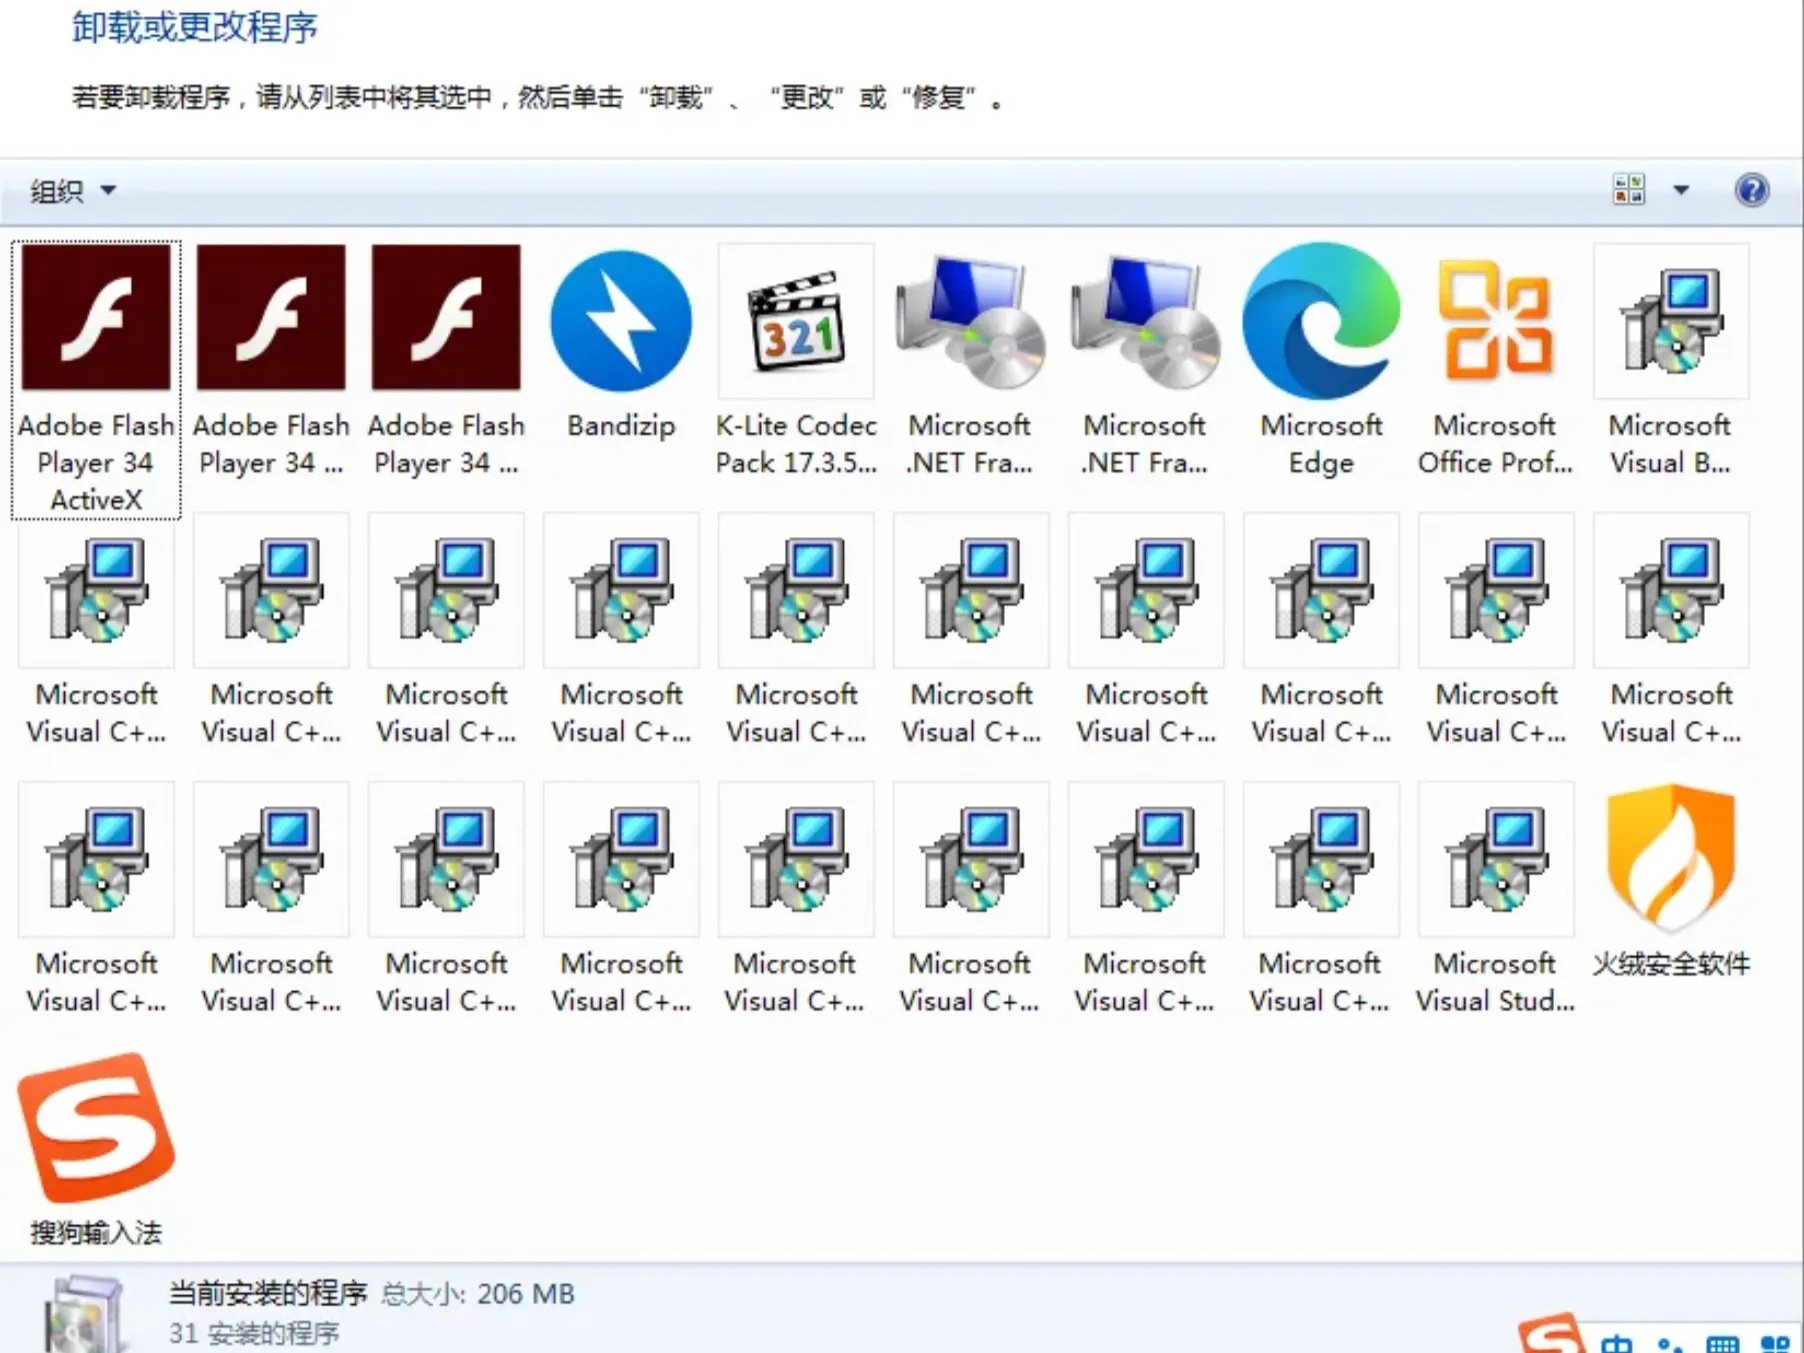The image size is (1804, 1353).
Task: Select Microsoft Office Professional icon
Action: [x=1494, y=320]
